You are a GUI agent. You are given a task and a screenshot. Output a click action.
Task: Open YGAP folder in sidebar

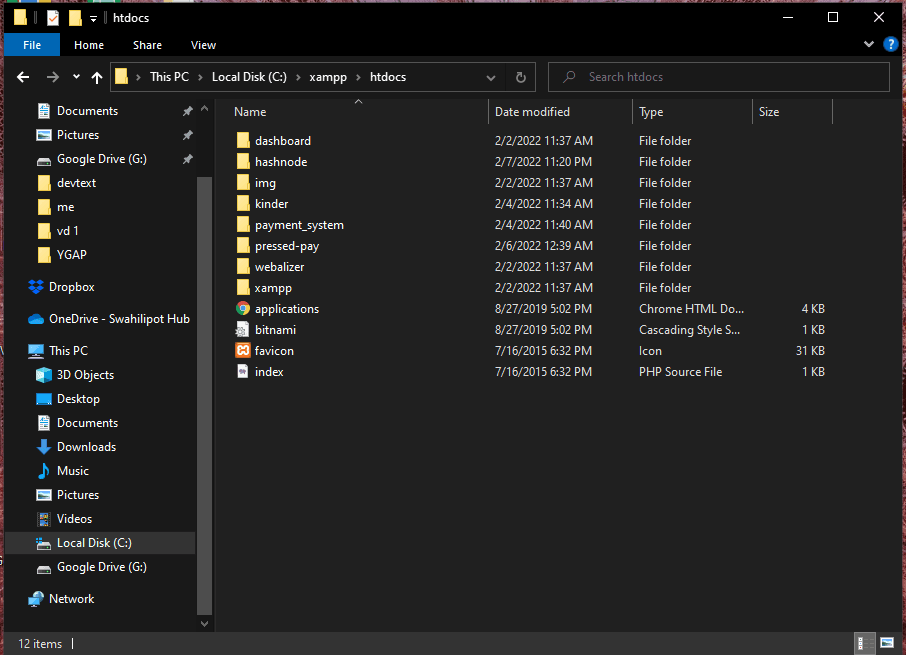tap(72, 255)
